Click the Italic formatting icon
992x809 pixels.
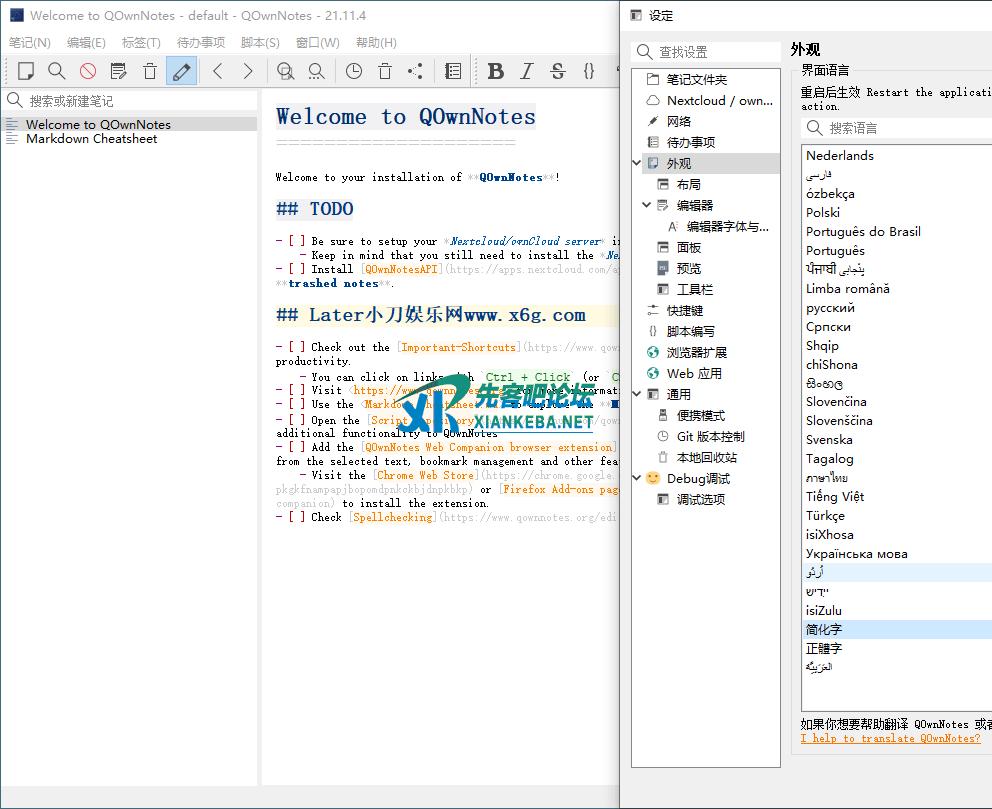[x=527, y=71]
